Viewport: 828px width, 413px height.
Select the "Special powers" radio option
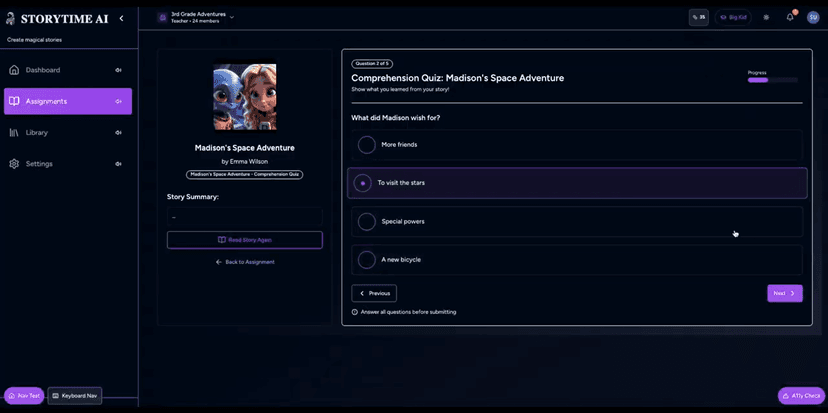pos(367,221)
